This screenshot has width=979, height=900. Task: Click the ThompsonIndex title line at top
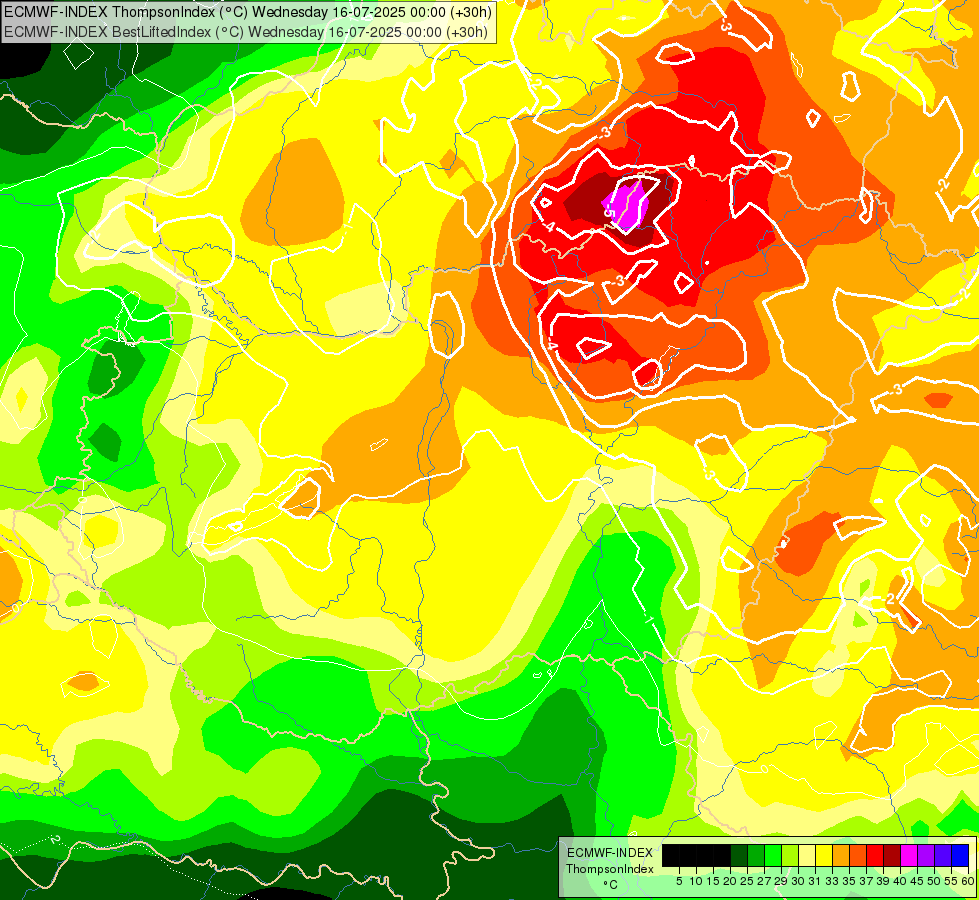248,11
